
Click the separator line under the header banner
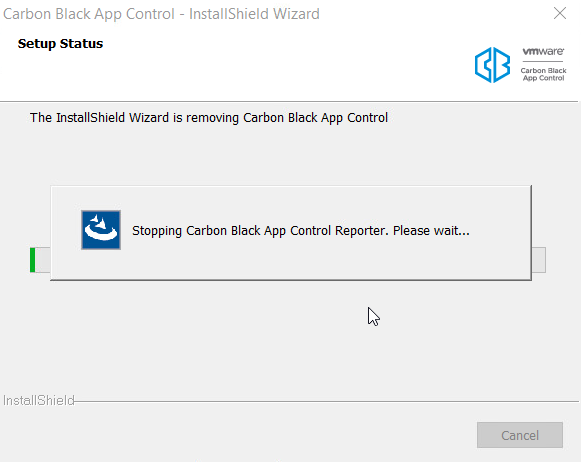tap(289, 101)
